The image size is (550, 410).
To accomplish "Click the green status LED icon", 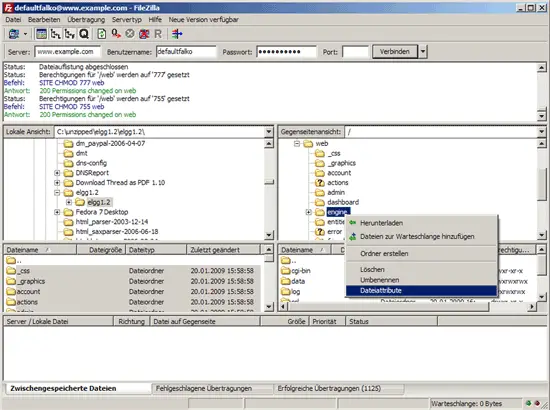I will click(x=529, y=403).
